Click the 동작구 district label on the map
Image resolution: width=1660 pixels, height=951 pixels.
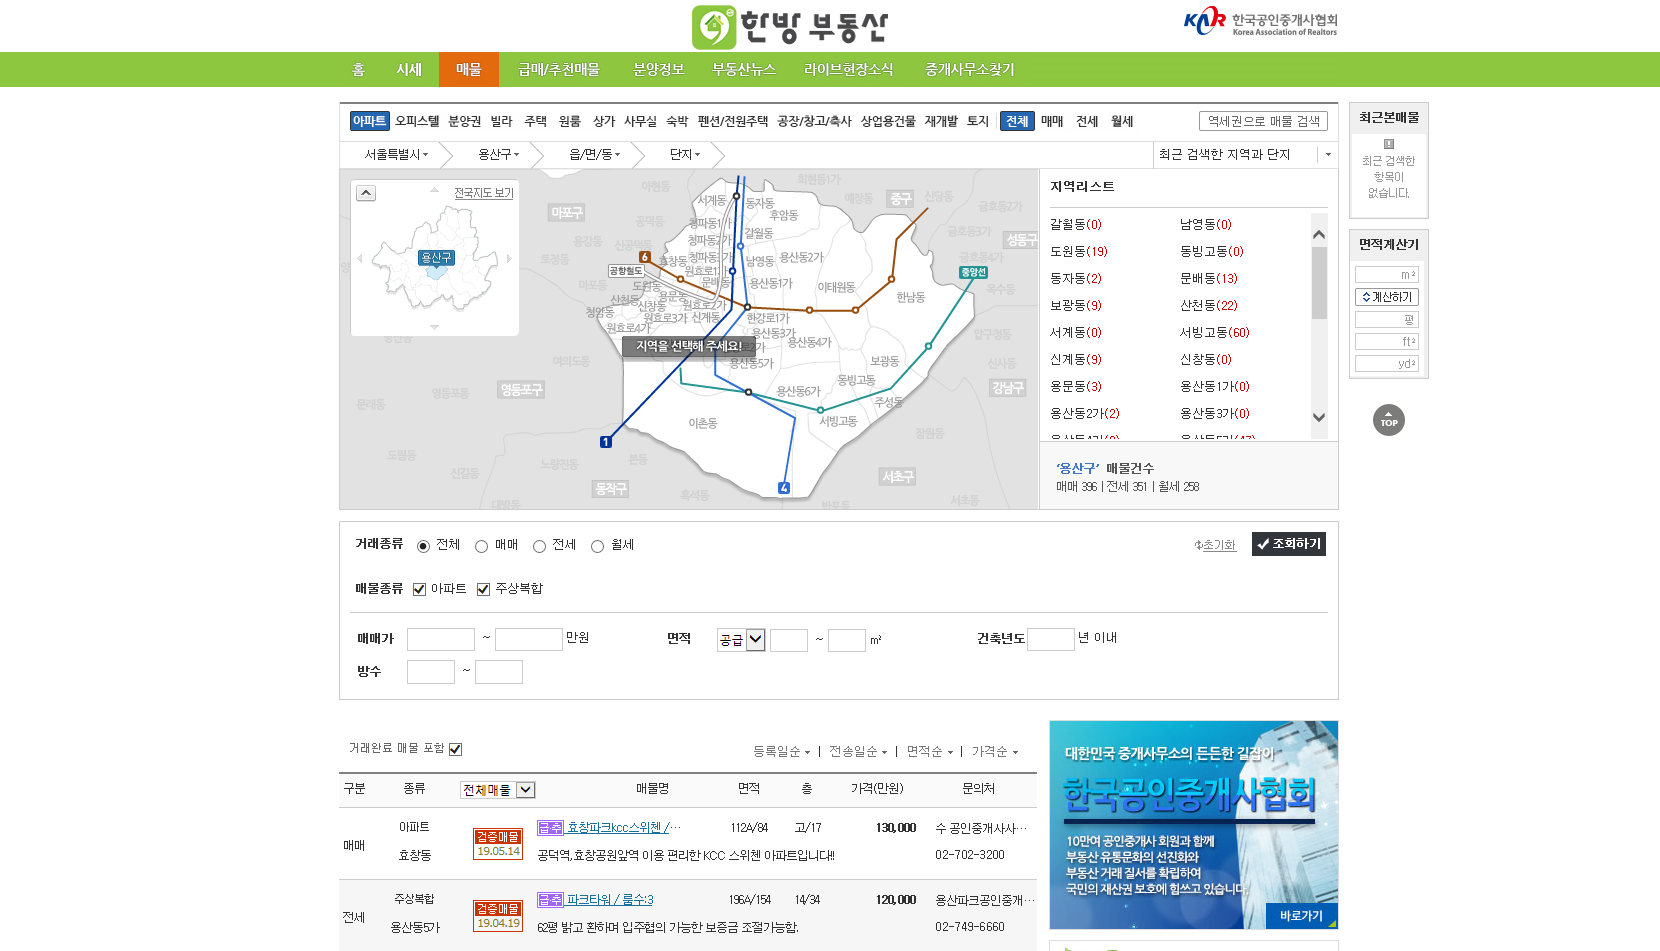click(x=611, y=489)
